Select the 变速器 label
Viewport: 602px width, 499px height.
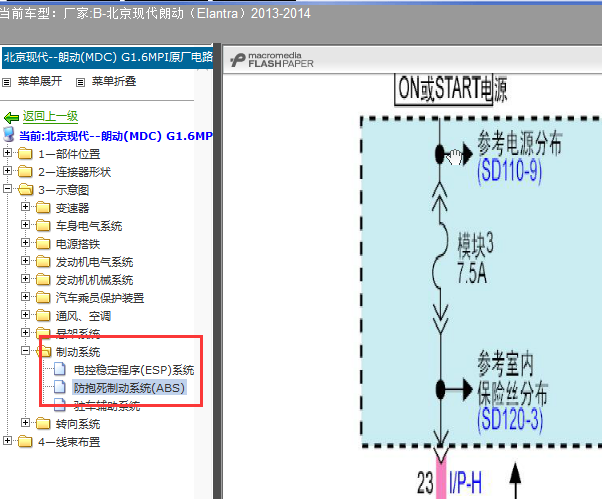(73, 208)
